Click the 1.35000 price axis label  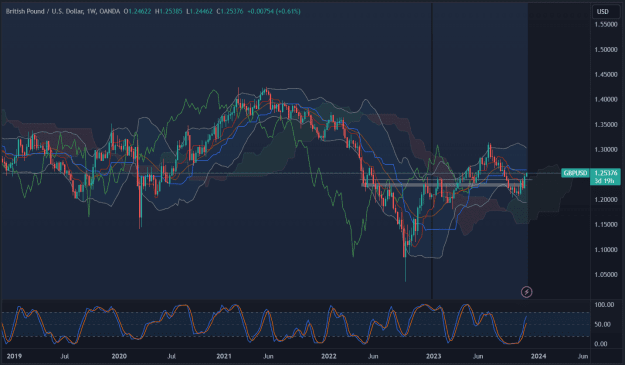coord(606,125)
